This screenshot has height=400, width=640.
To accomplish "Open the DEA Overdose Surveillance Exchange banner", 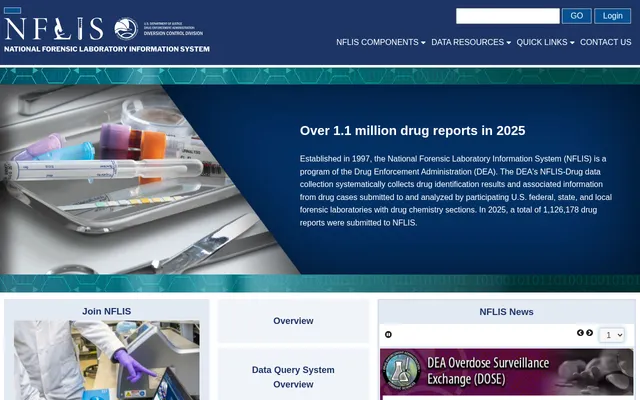I will tap(507, 371).
